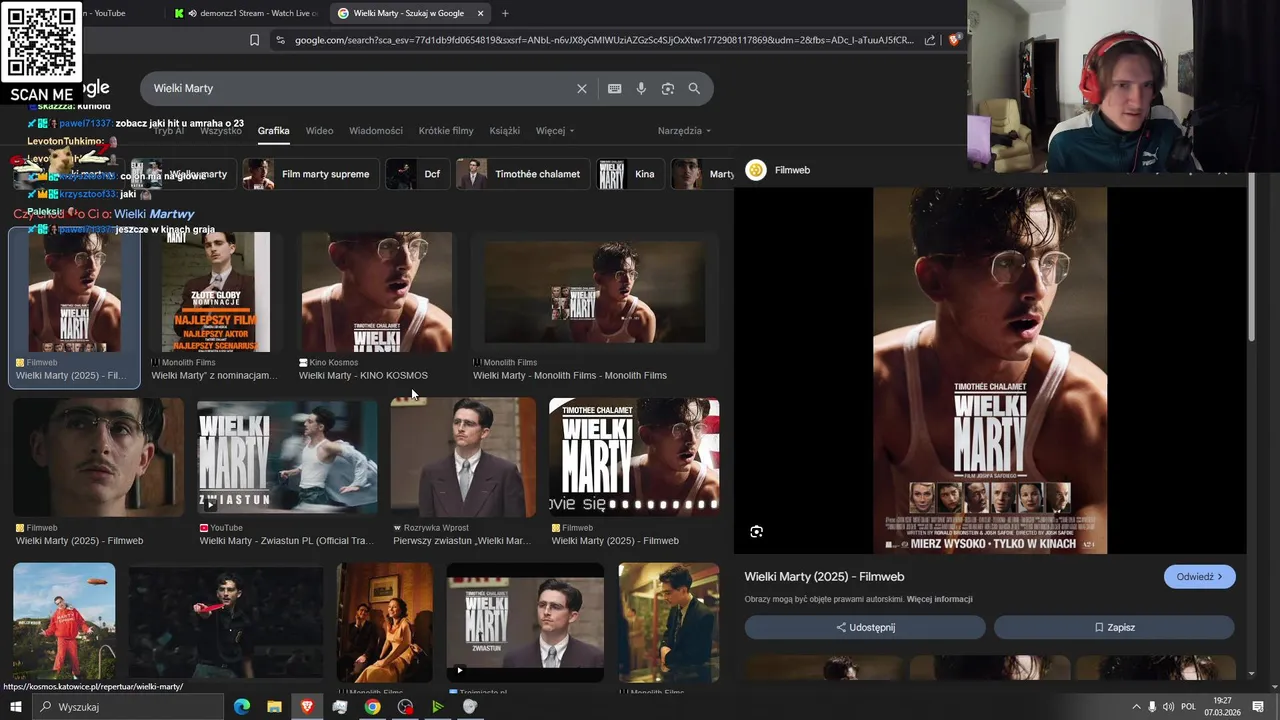The width and height of the screenshot is (1280, 720).
Task: Show hidden system tray icons
Action: [1136, 707]
